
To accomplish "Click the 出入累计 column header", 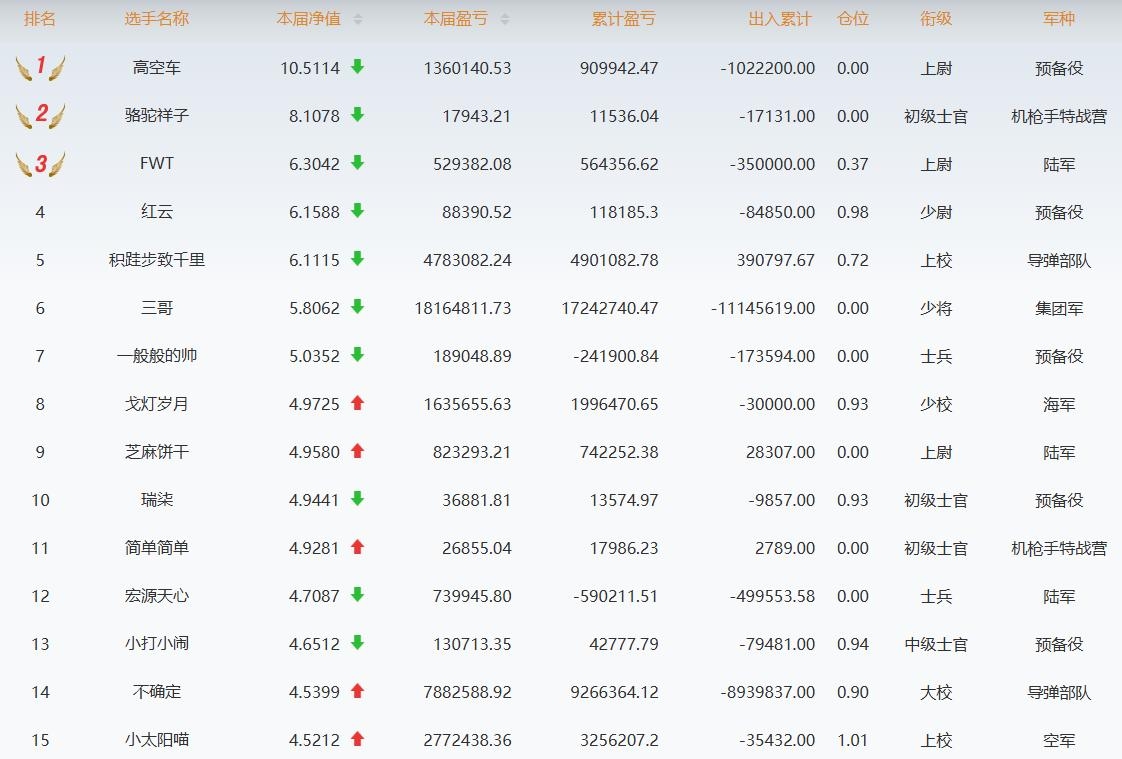I will [780, 19].
